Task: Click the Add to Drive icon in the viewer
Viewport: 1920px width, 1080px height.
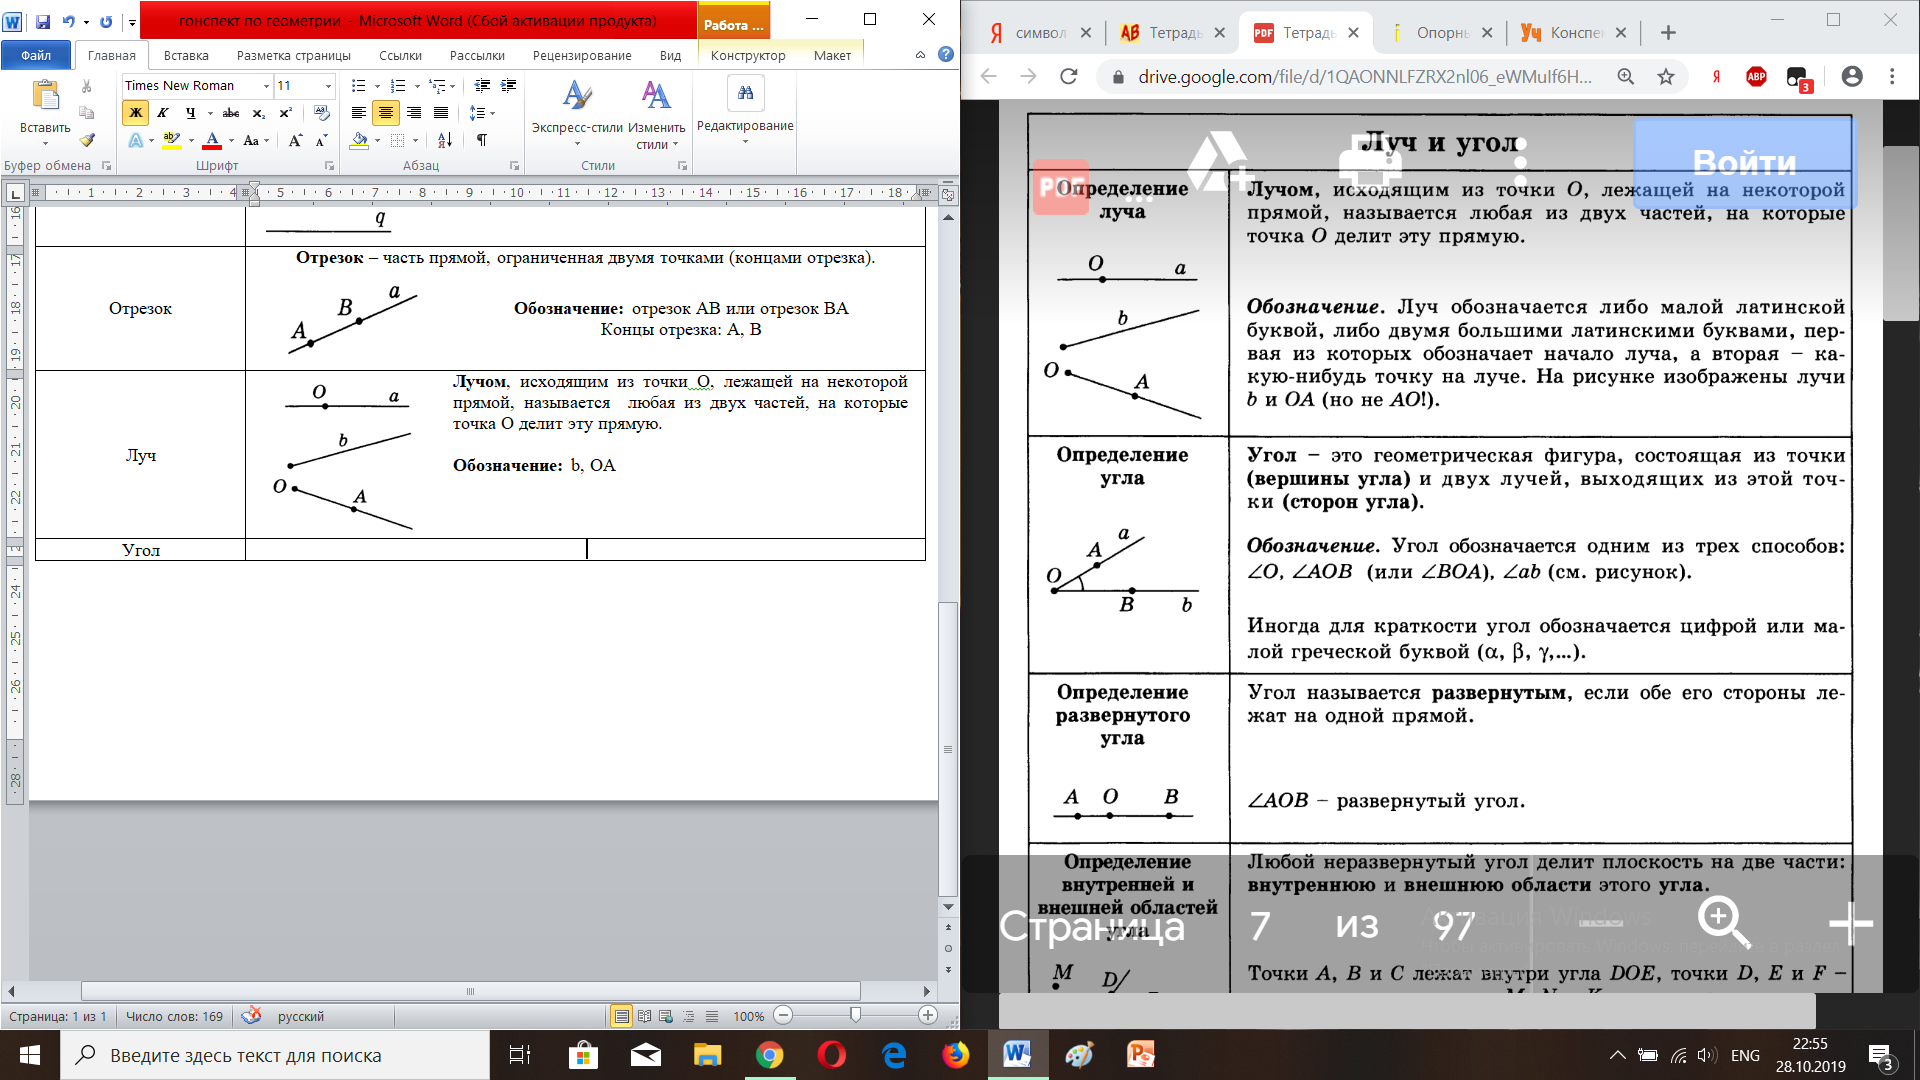Action: (x=1219, y=160)
